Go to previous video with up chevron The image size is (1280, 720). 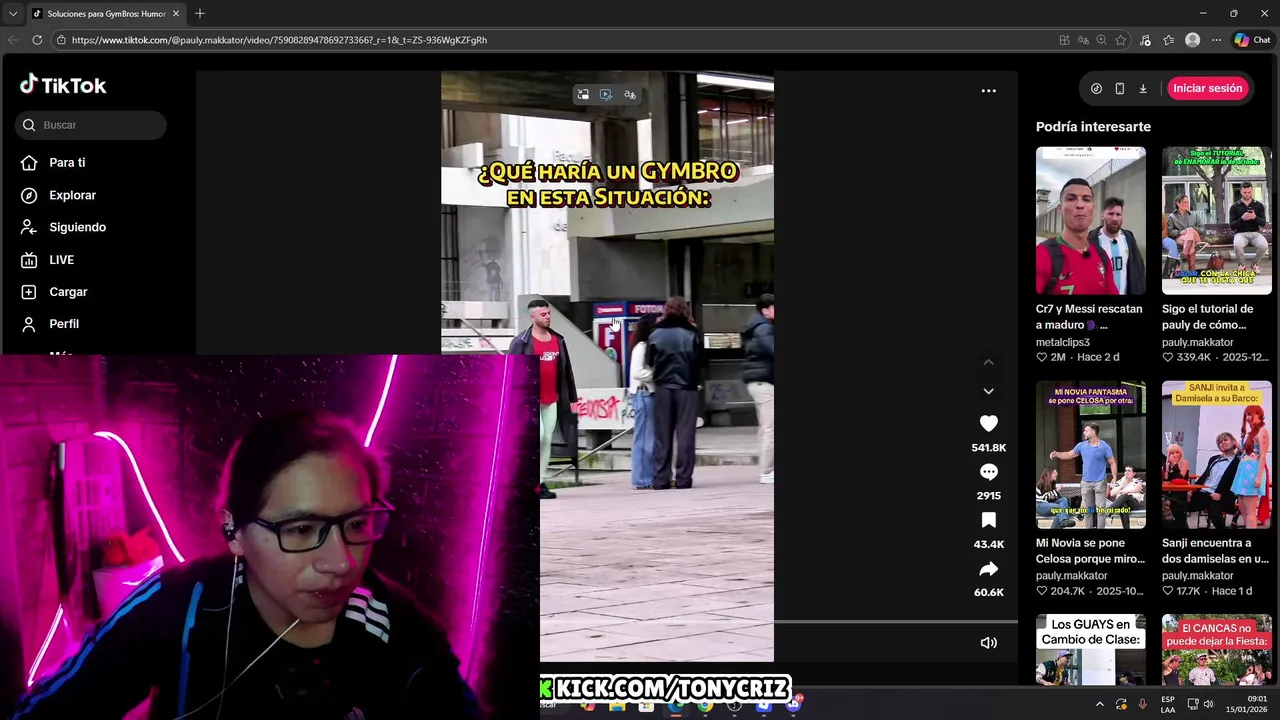point(988,362)
